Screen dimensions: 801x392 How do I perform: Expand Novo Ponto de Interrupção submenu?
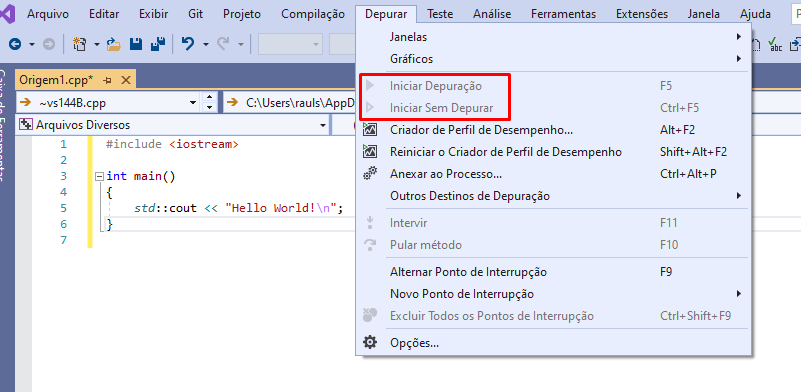pos(553,294)
